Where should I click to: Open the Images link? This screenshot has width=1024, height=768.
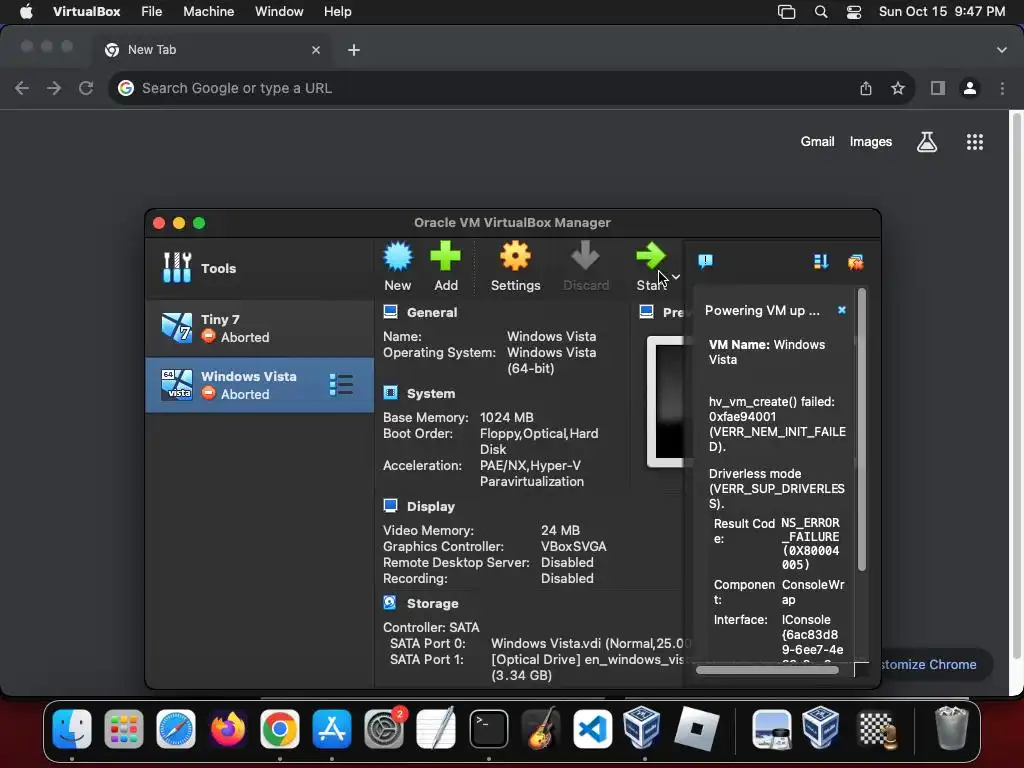coord(871,142)
